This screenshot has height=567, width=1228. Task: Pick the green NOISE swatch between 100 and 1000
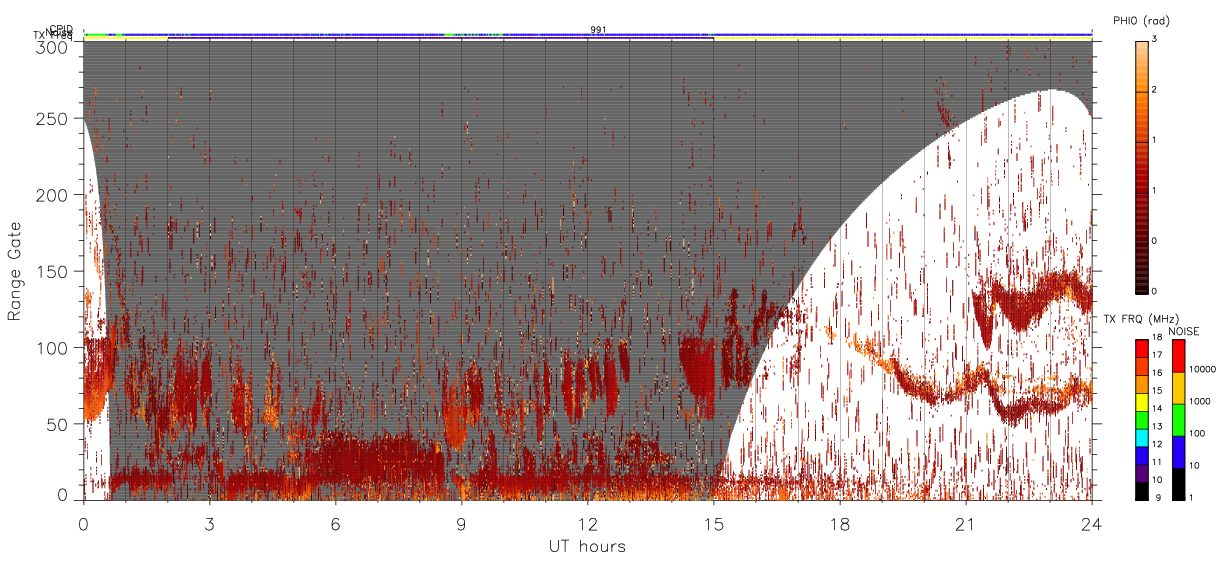(1179, 420)
